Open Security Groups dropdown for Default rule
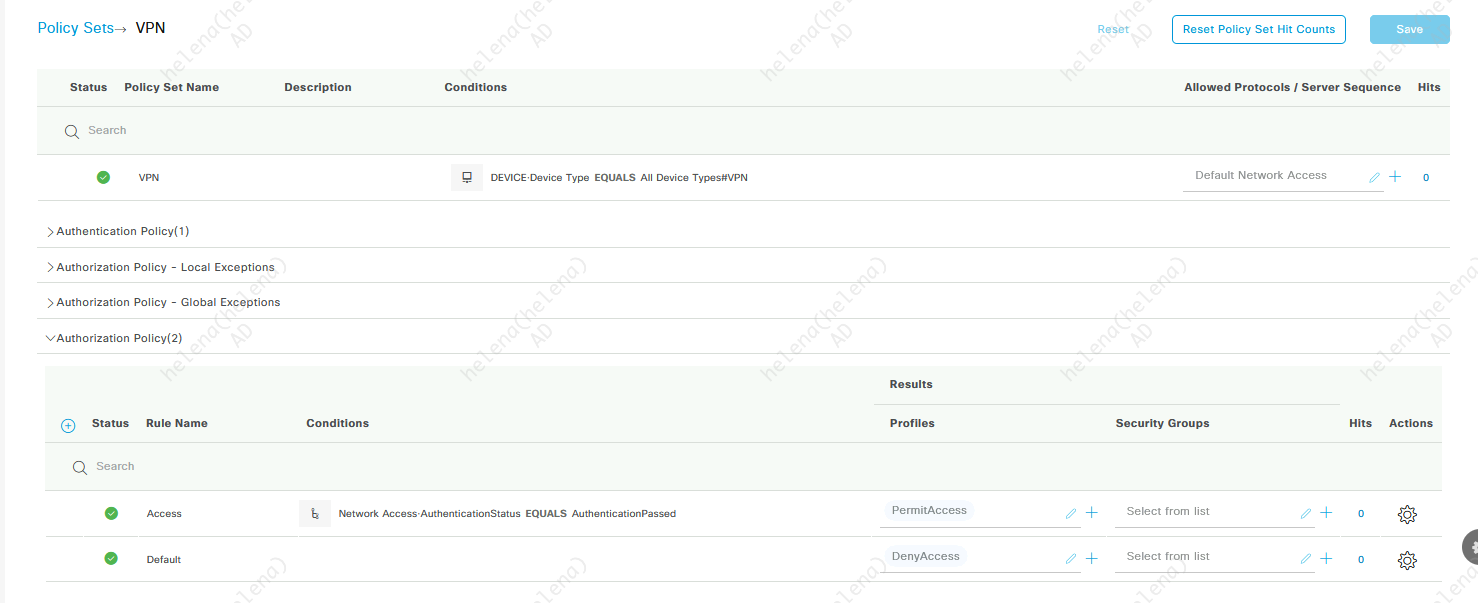This screenshot has height=603, width=1478. pyautogui.click(x=1205, y=557)
